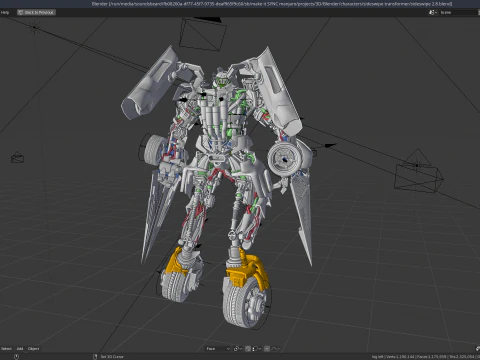Click the Blender window title text
This screenshot has width=480, height=360.
click(272, 4)
